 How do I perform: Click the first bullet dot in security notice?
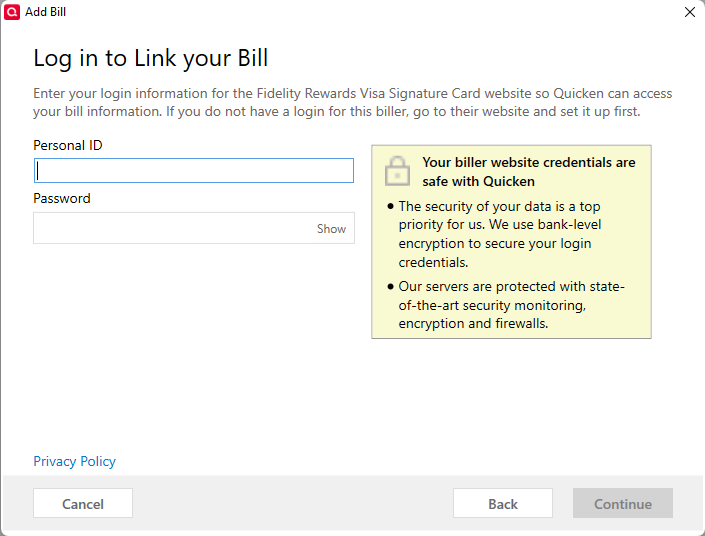click(390, 206)
